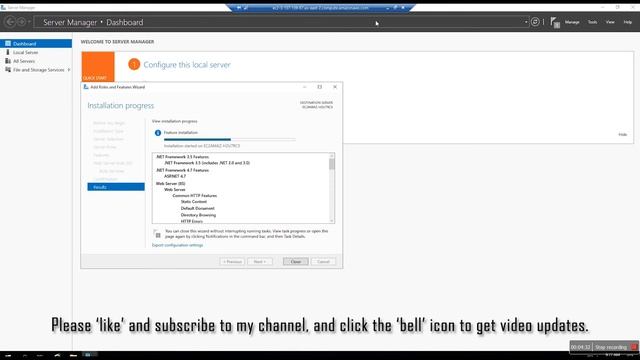Open the navigation history dropdown arrow
Screen dimensions: 640x360
pos(29,22)
